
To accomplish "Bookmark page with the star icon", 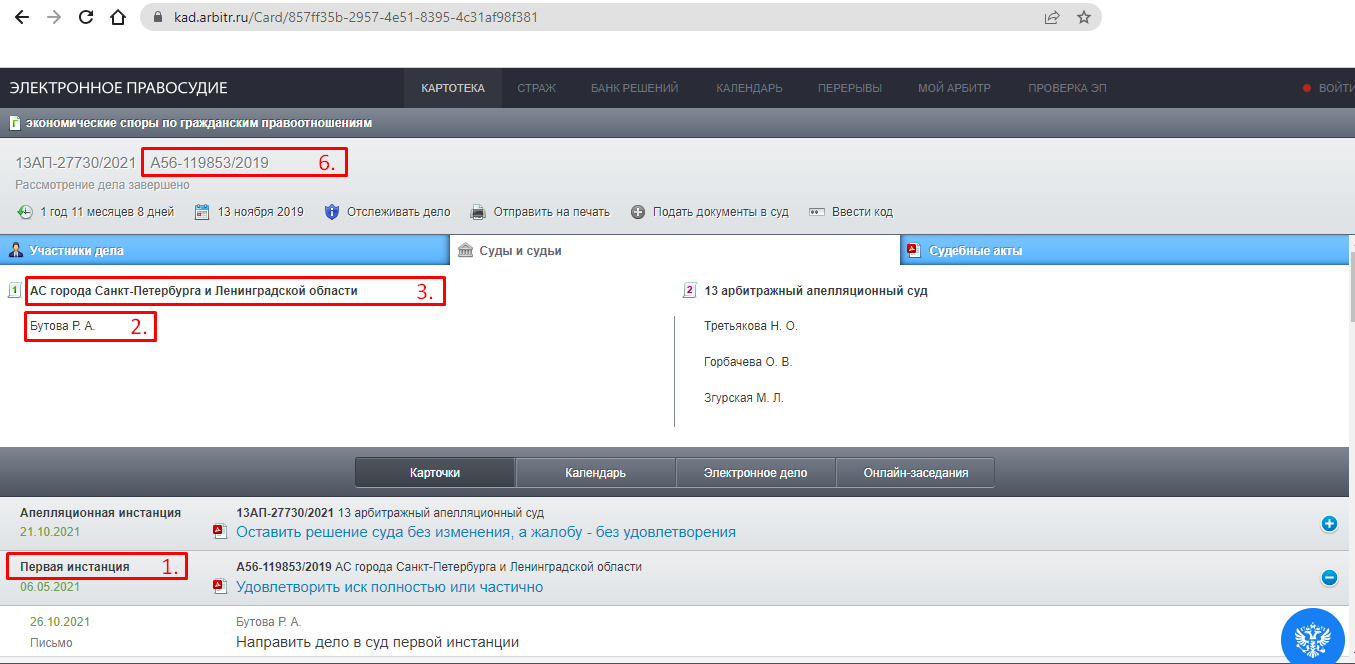I will [1083, 17].
